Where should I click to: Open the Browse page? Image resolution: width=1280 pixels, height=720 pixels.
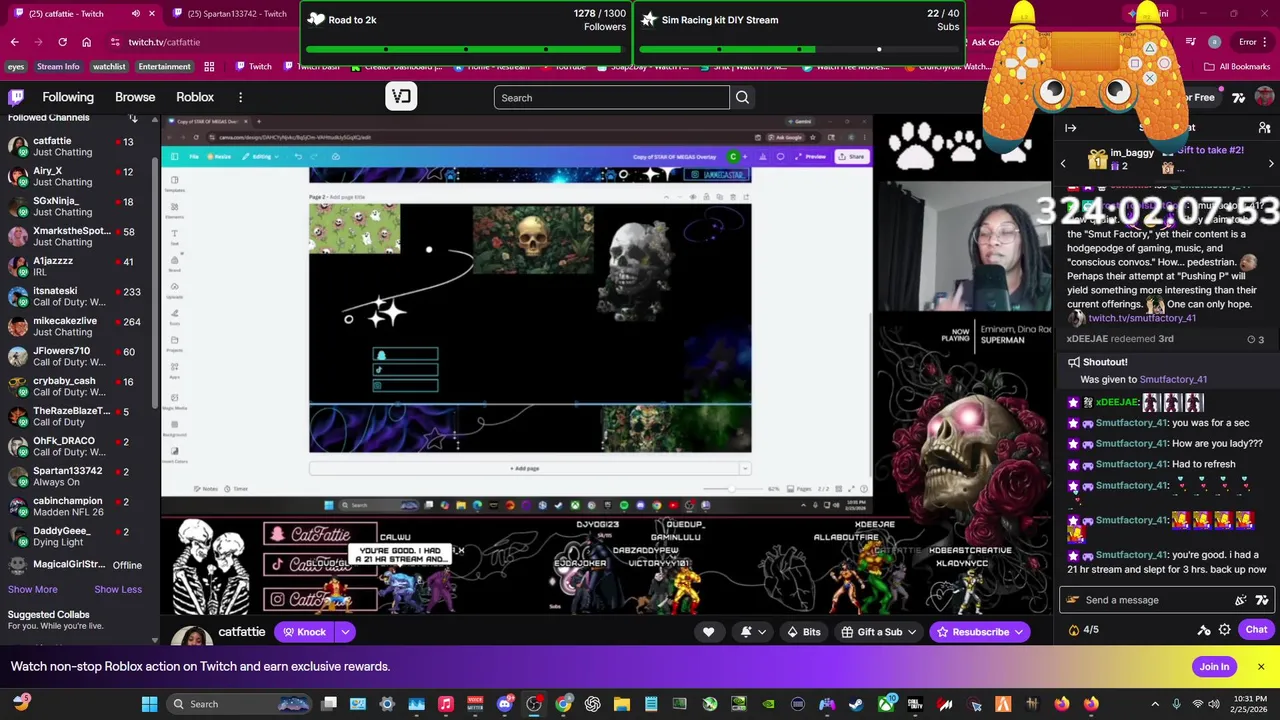[135, 97]
